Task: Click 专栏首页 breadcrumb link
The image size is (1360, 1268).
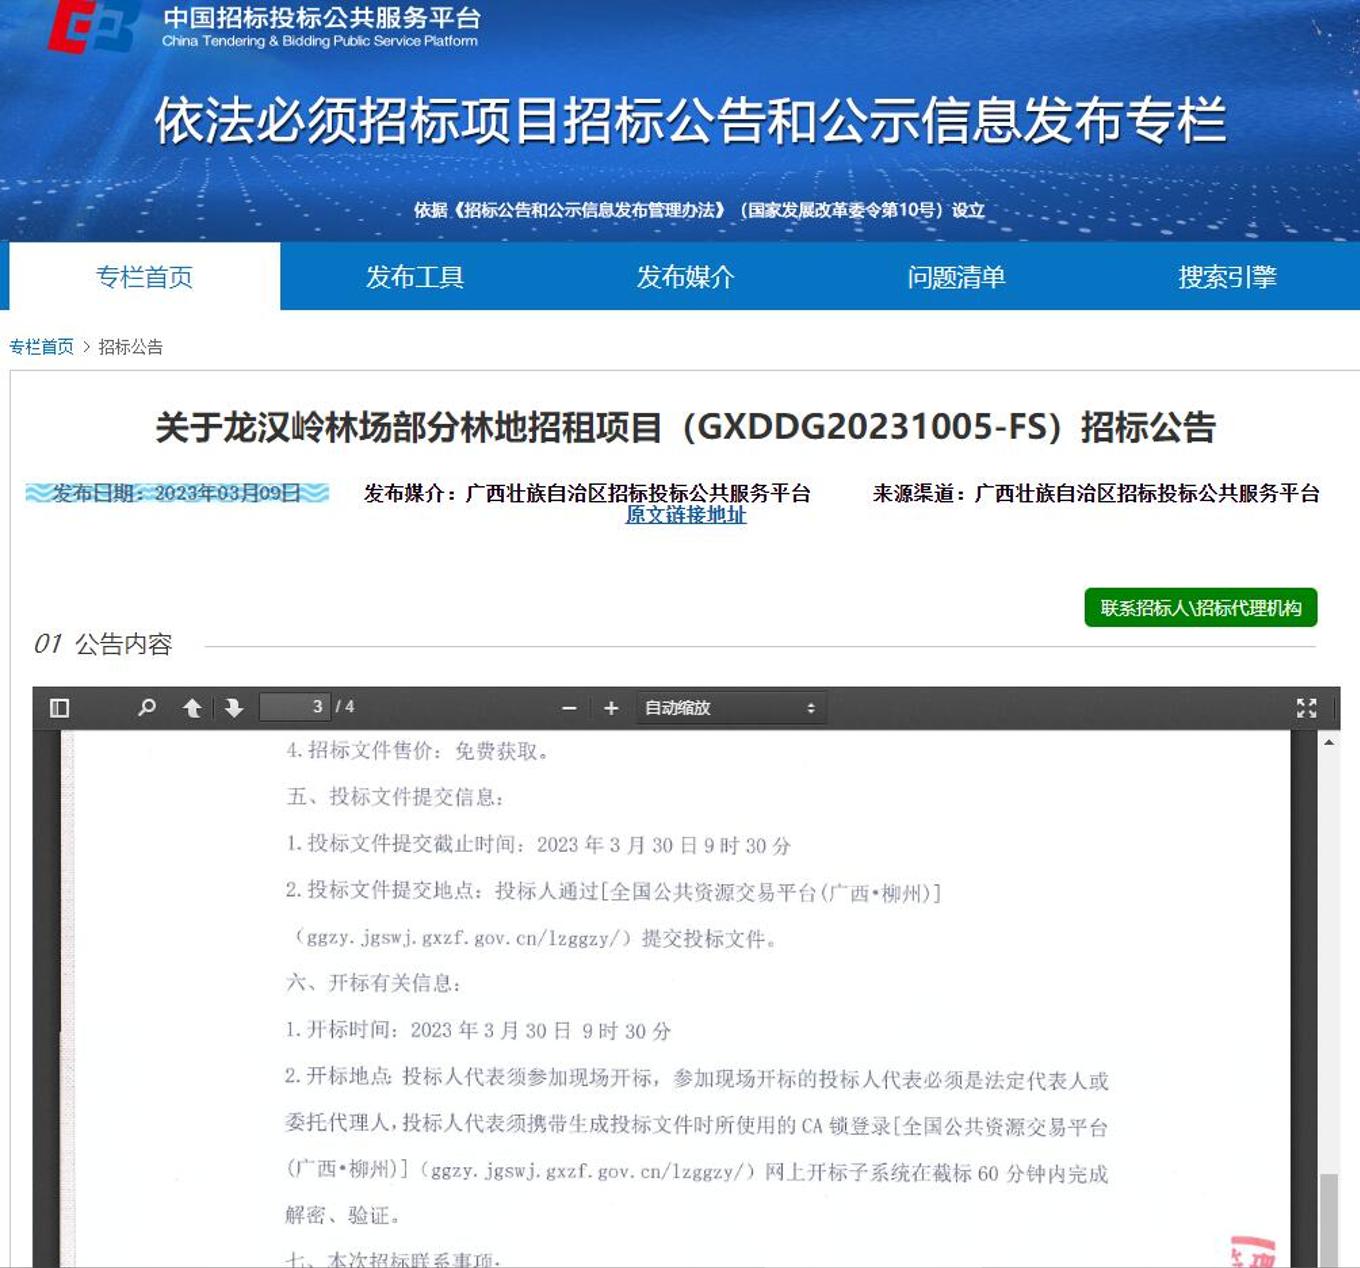Action: coord(41,347)
